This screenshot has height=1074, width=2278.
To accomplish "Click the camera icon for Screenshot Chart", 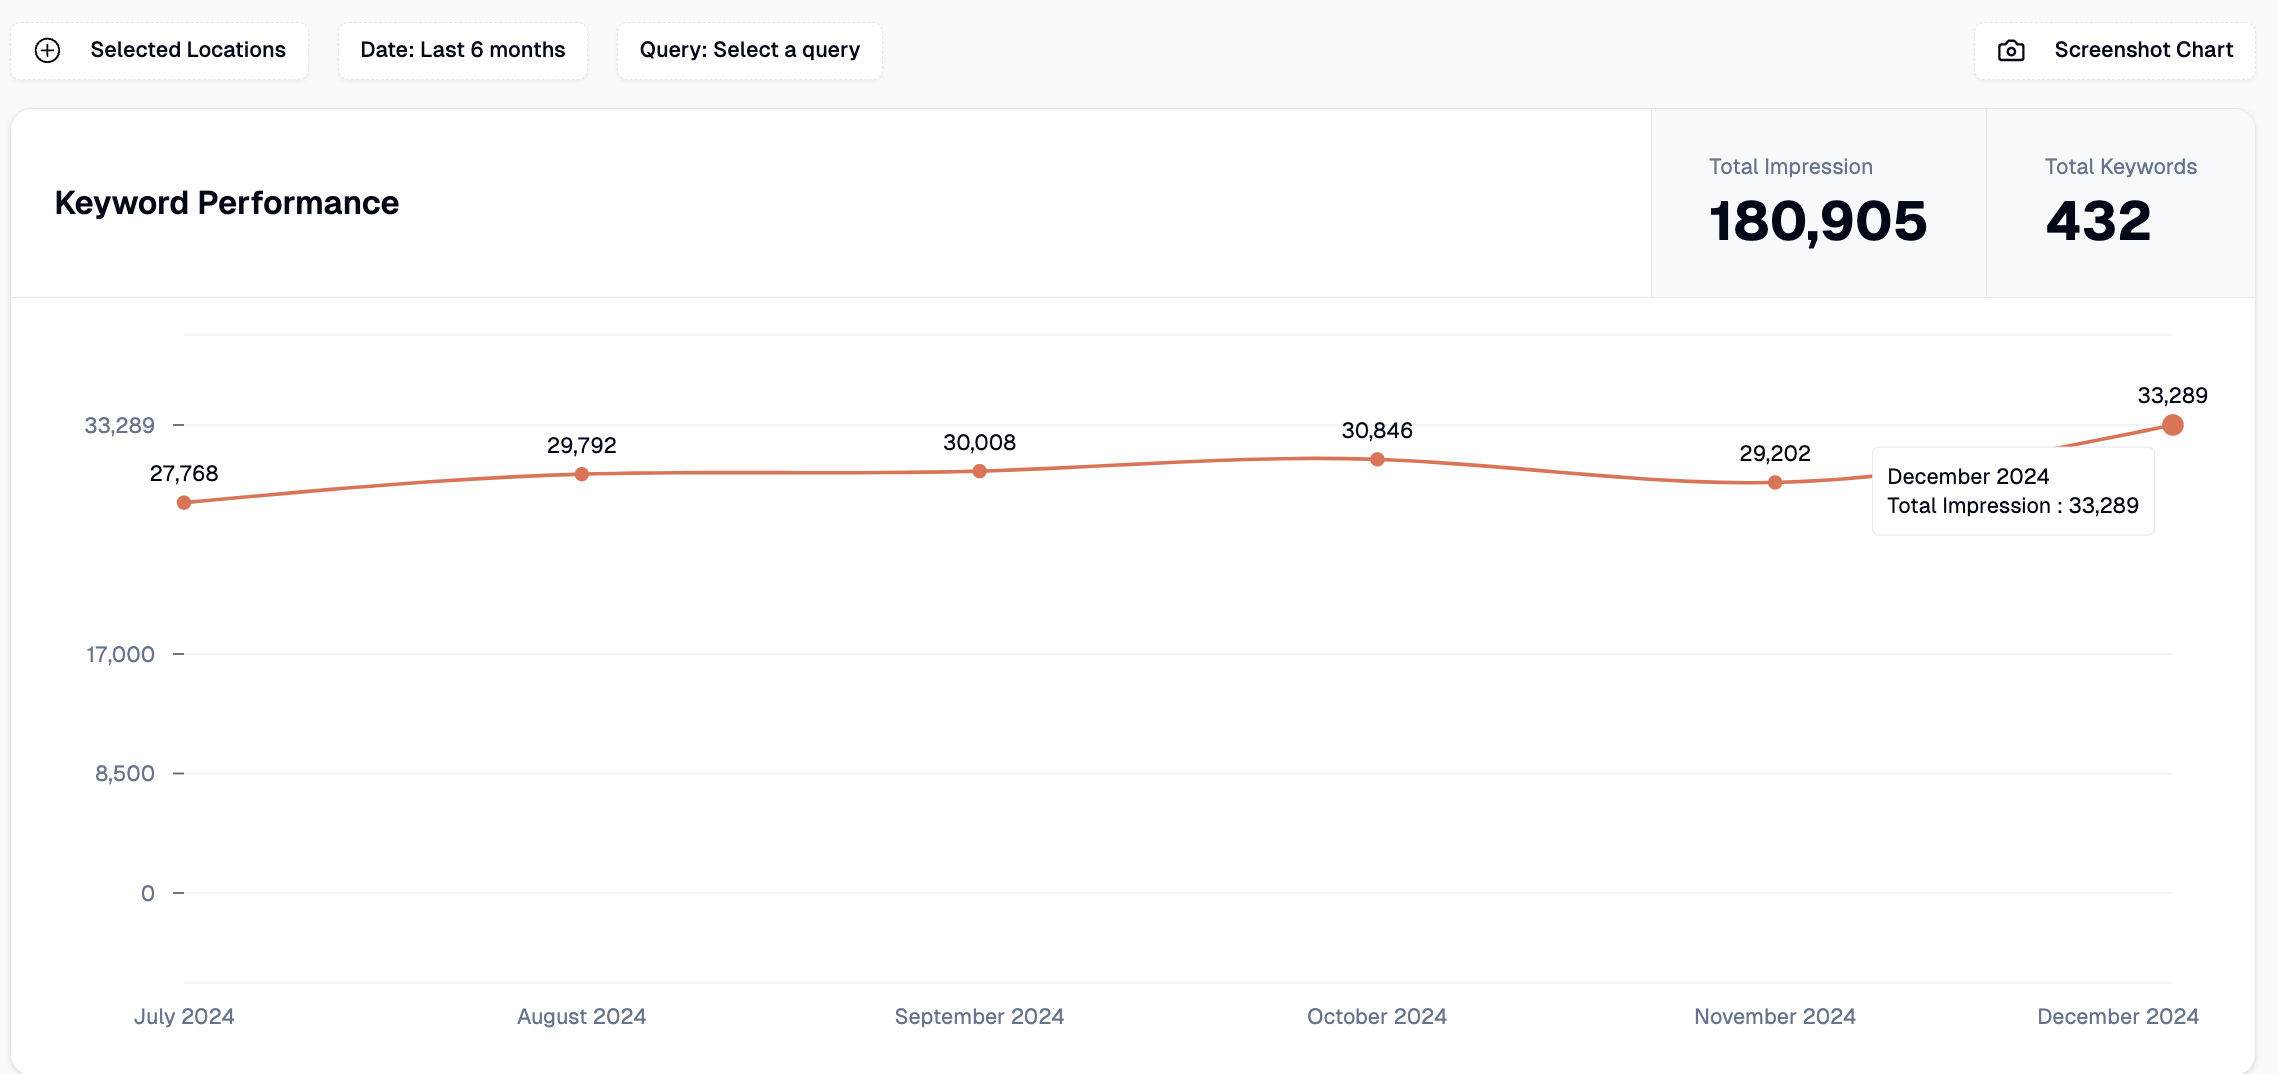I will pyautogui.click(x=2011, y=51).
